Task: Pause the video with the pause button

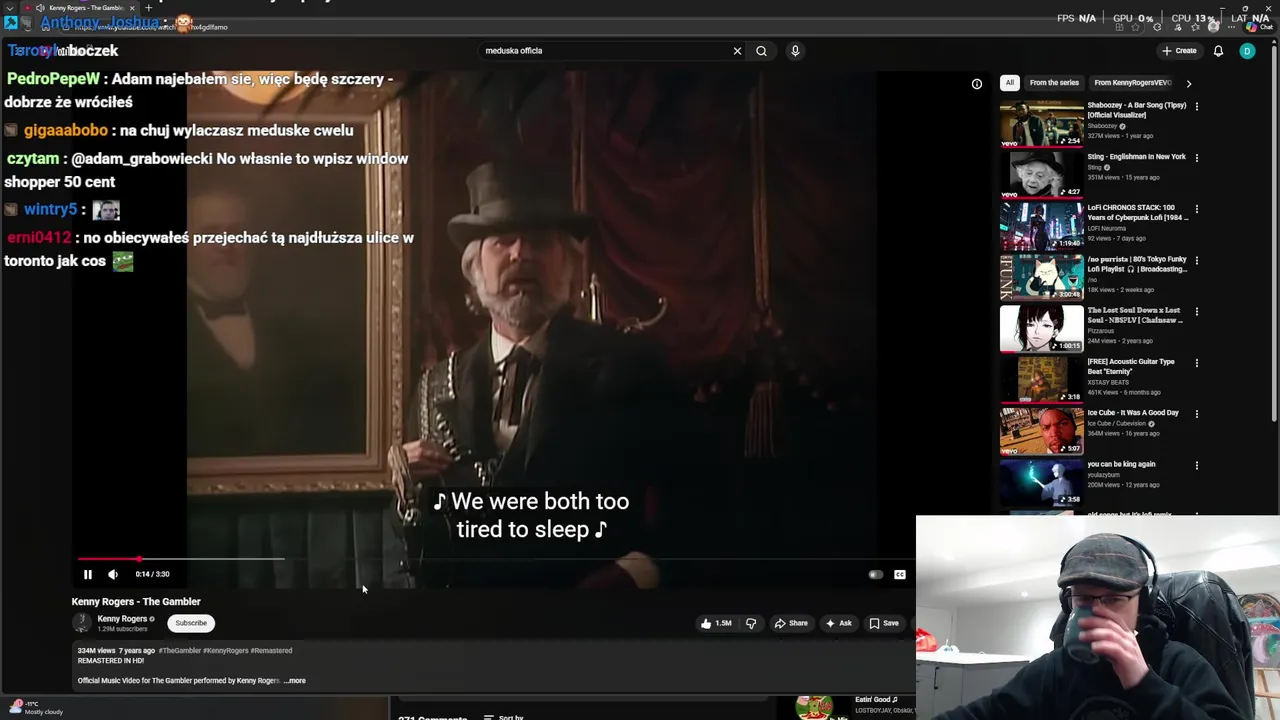Action: (x=87, y=574)
